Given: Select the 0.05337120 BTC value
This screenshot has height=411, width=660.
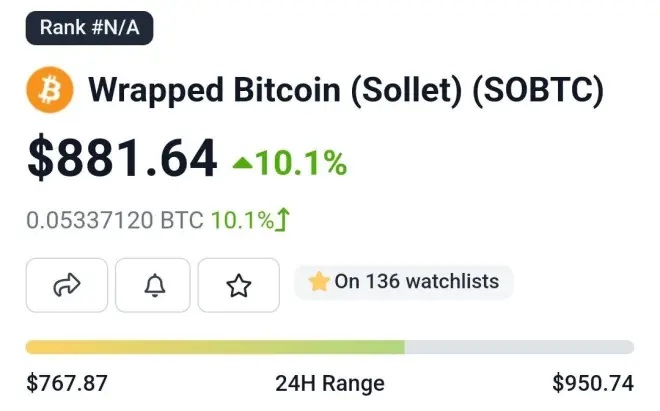Looking at the screenshot, I should (x=114, y=220).
